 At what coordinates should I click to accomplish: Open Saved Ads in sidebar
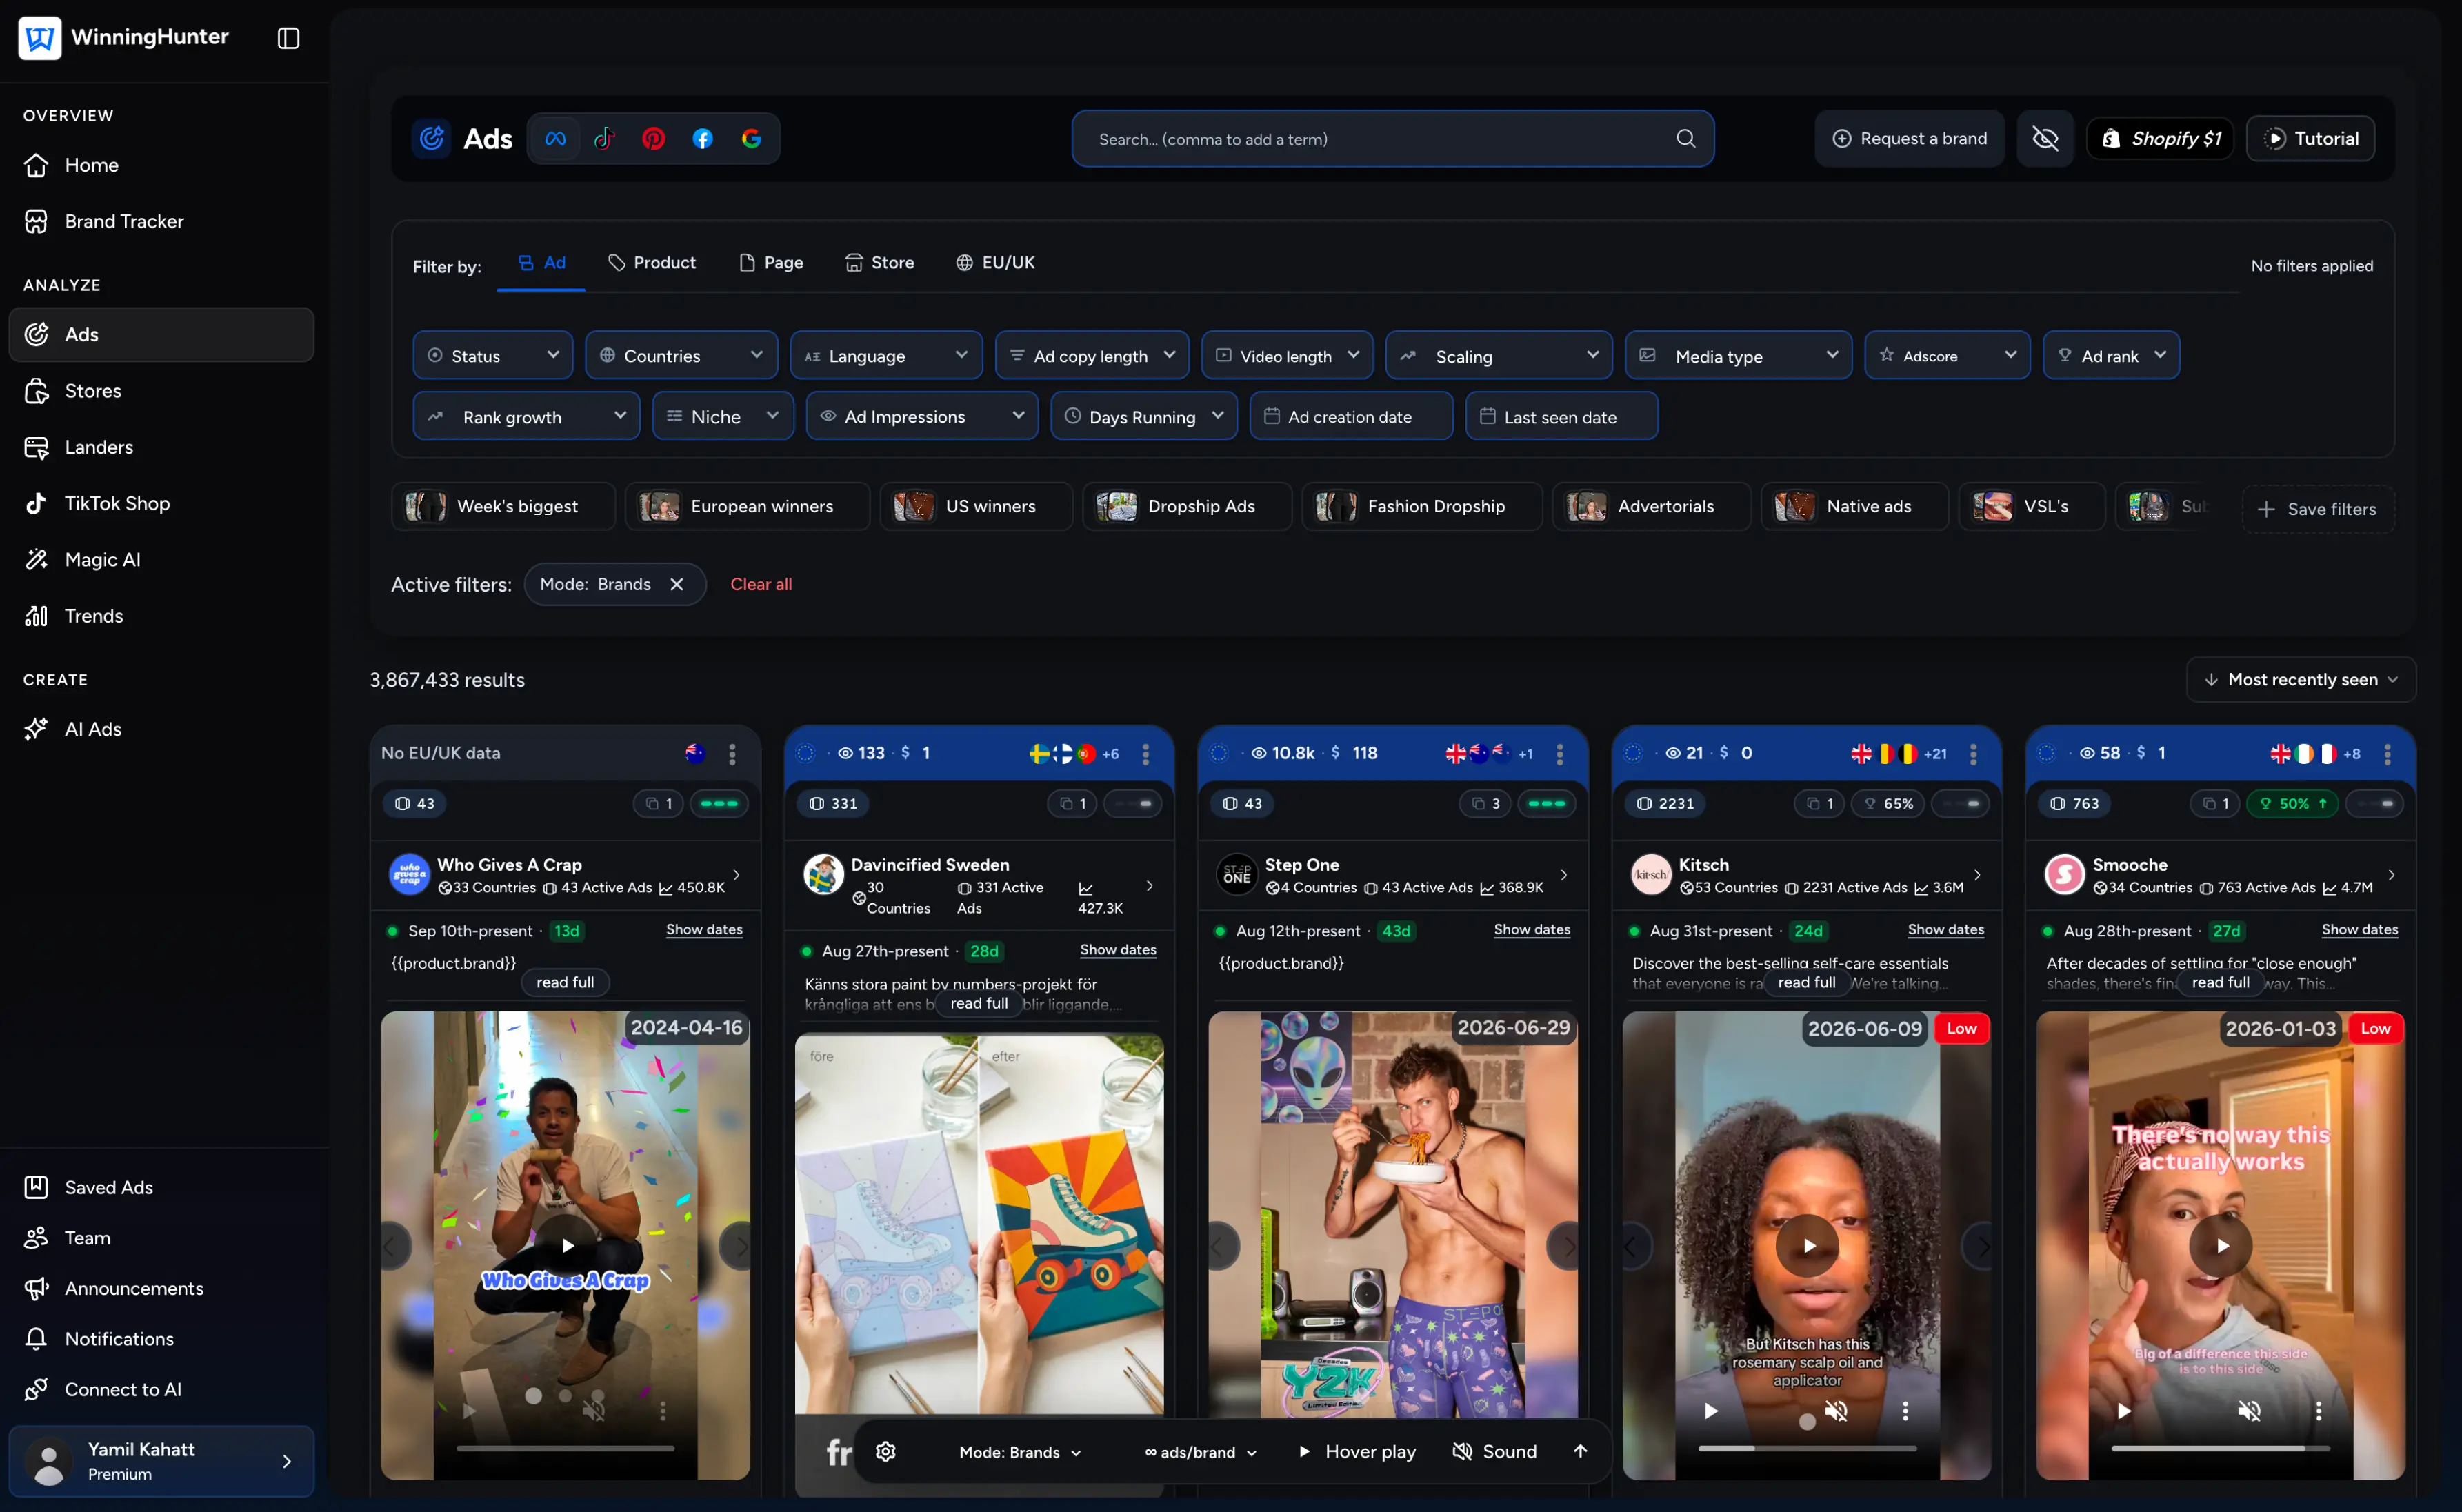pyautogui.click(x=161, y=1187)
